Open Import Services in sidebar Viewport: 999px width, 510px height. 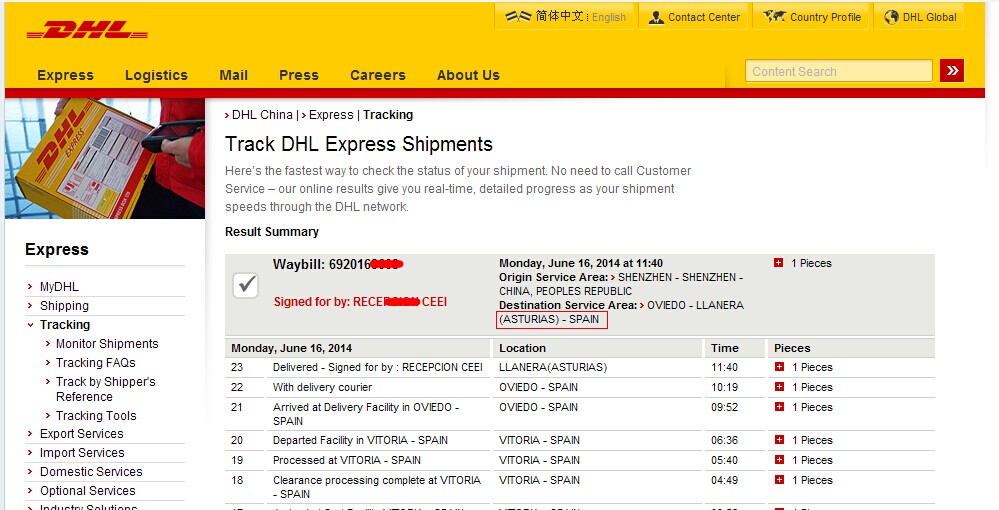tap(82, 453)
